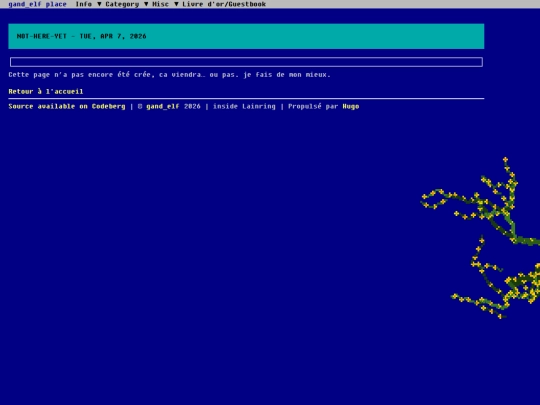Screen dimensions: 540x405
Task: Click the 'Propulsé par' footer text
Action: coord(313,106)
